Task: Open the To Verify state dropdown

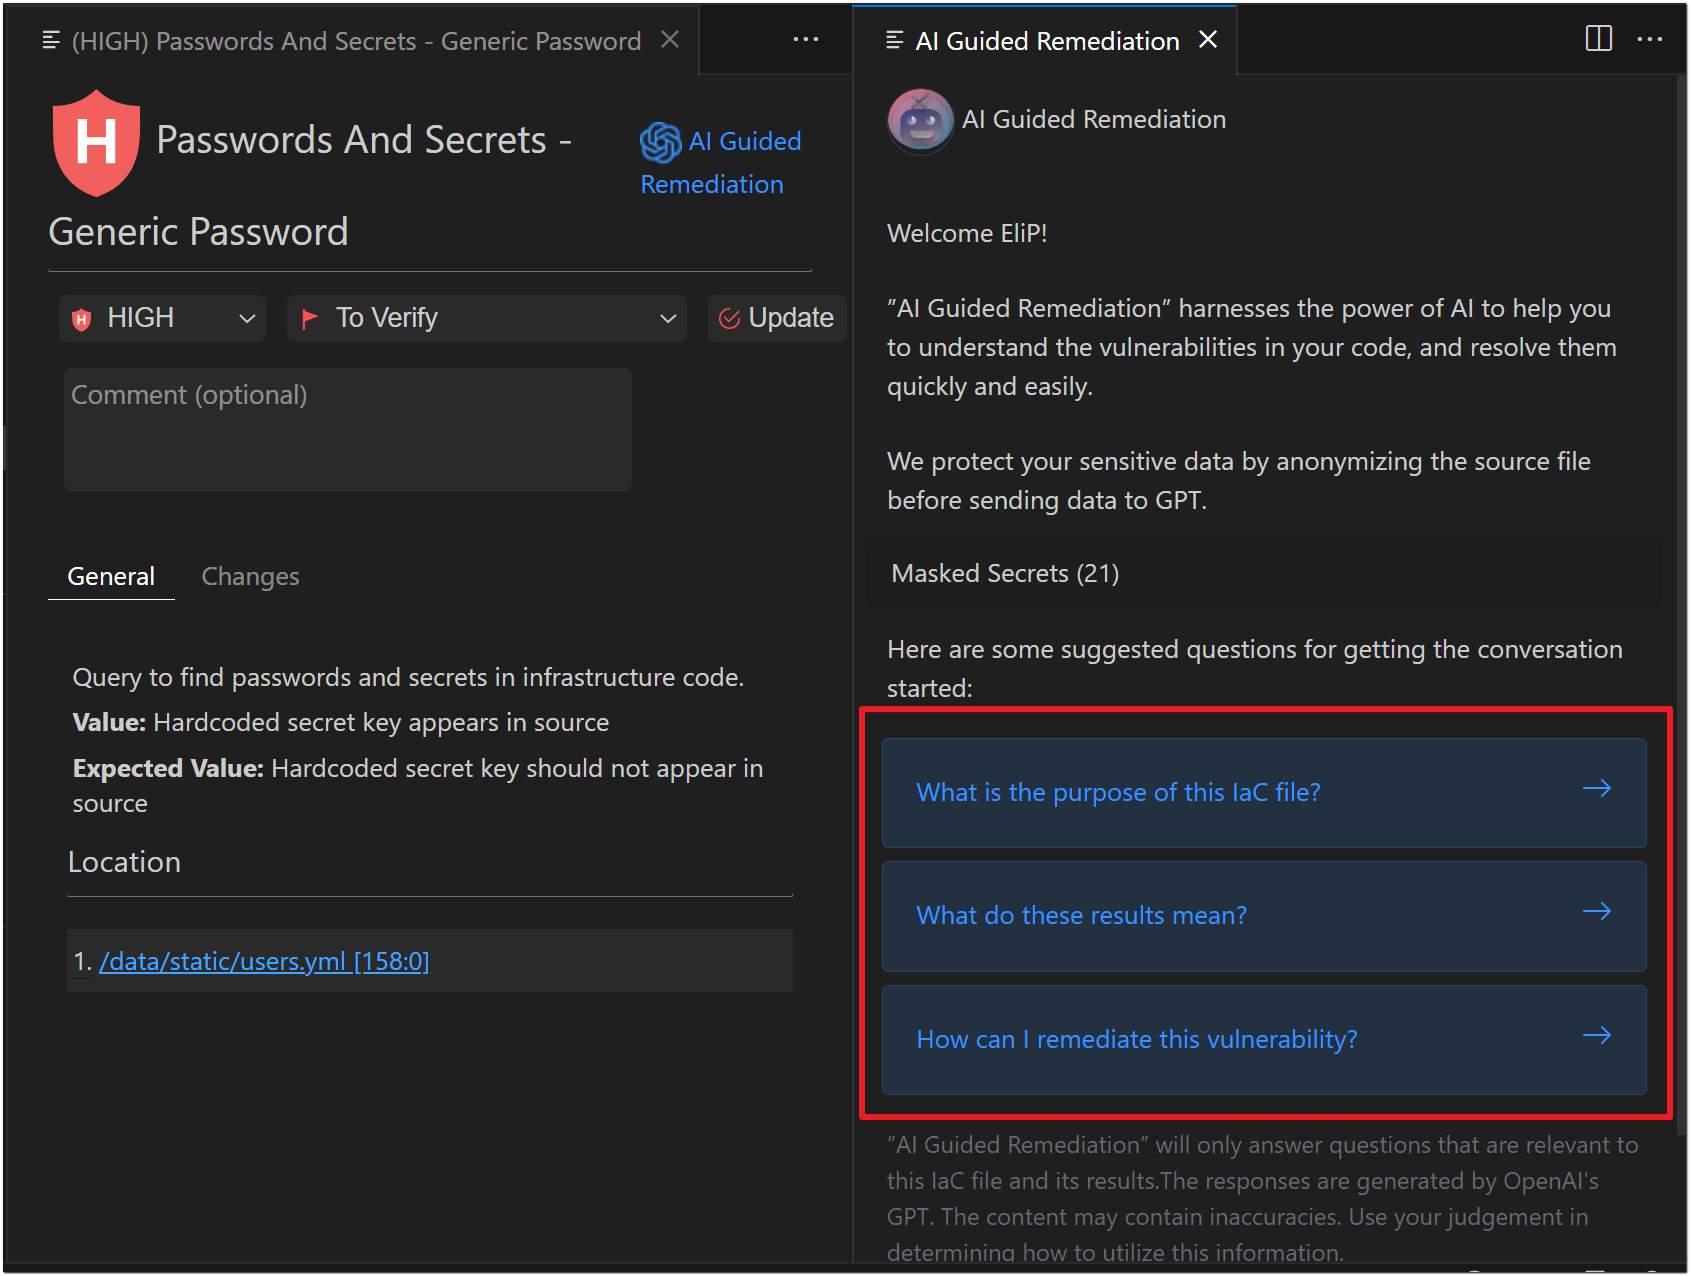Action: [x=486, y=318]
